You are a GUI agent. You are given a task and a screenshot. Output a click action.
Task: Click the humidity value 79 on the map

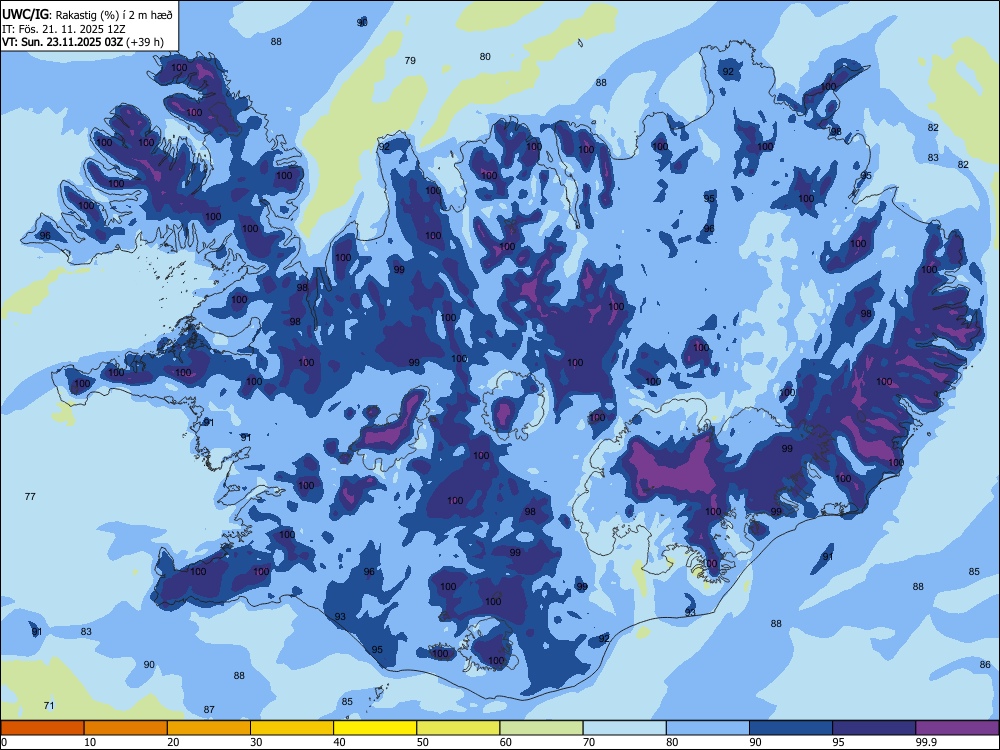pyautogui.click(x=410, y=61)
